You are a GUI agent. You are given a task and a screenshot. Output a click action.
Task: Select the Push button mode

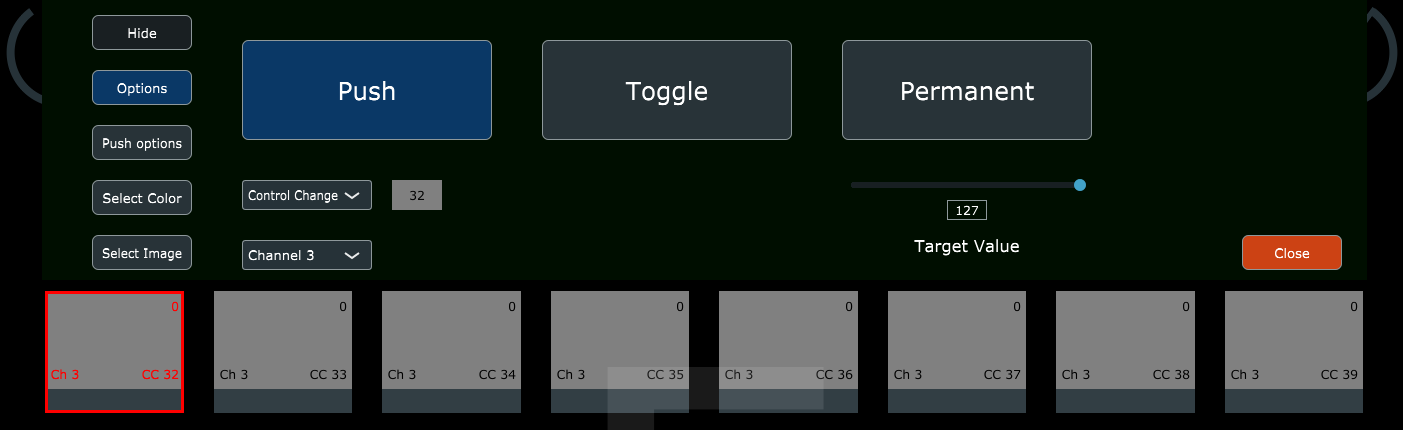point(366,90)
